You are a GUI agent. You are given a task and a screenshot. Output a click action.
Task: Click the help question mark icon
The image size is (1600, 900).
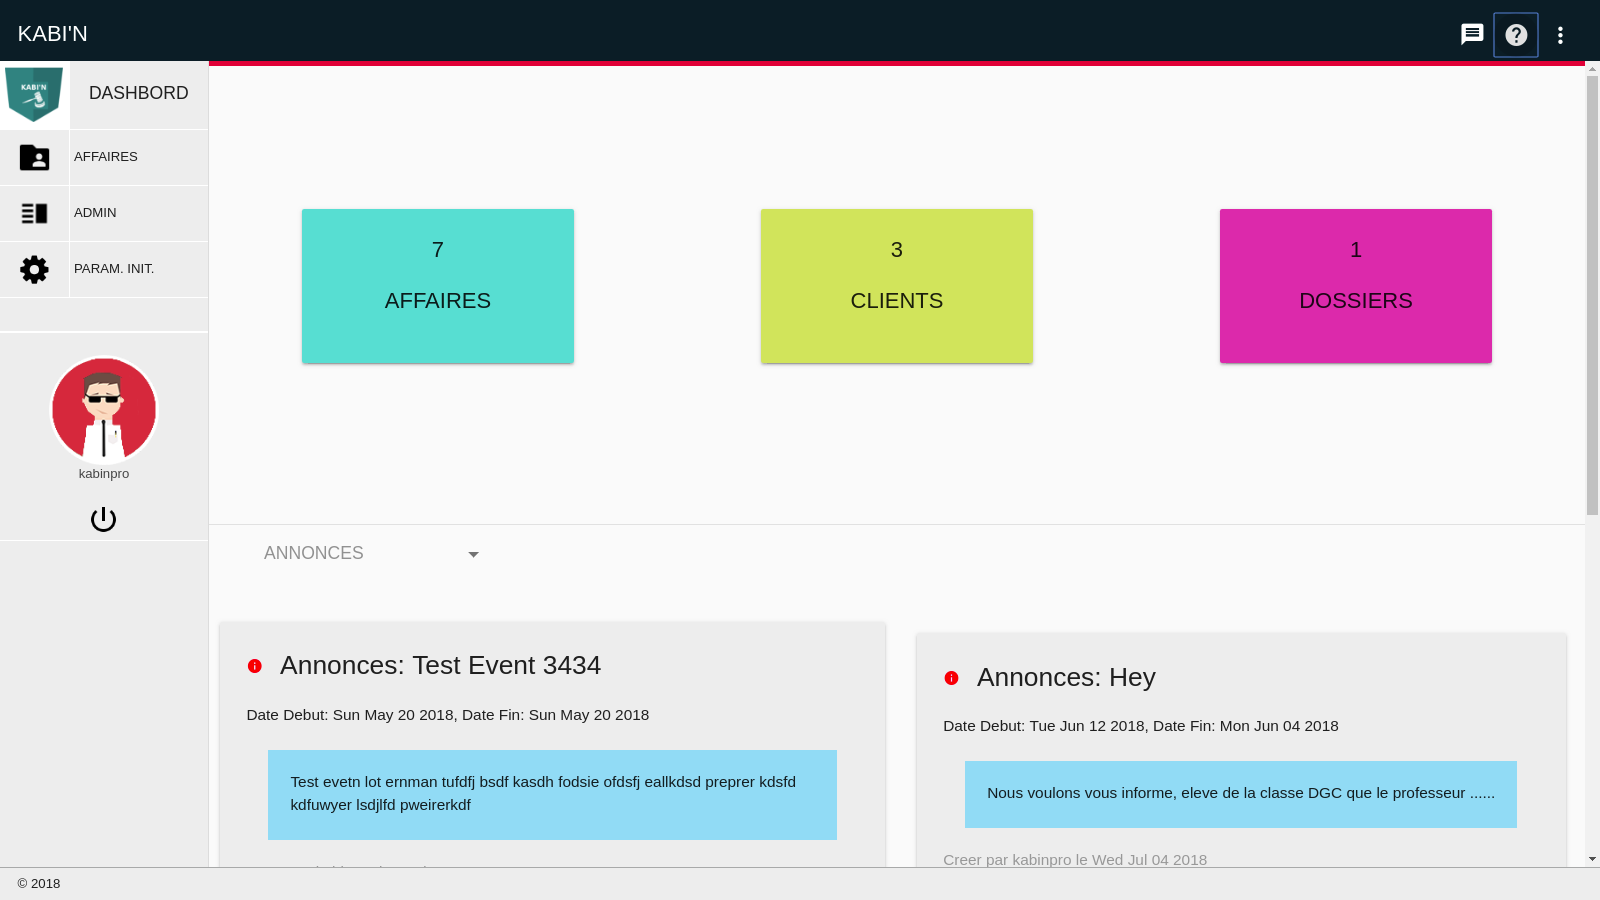tap(1515, 35)
